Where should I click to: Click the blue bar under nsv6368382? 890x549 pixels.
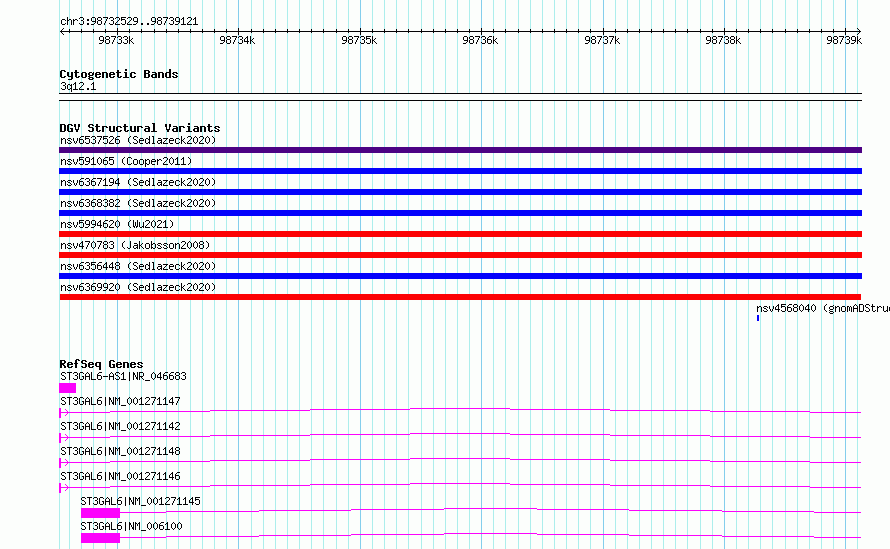pos(460,213)
